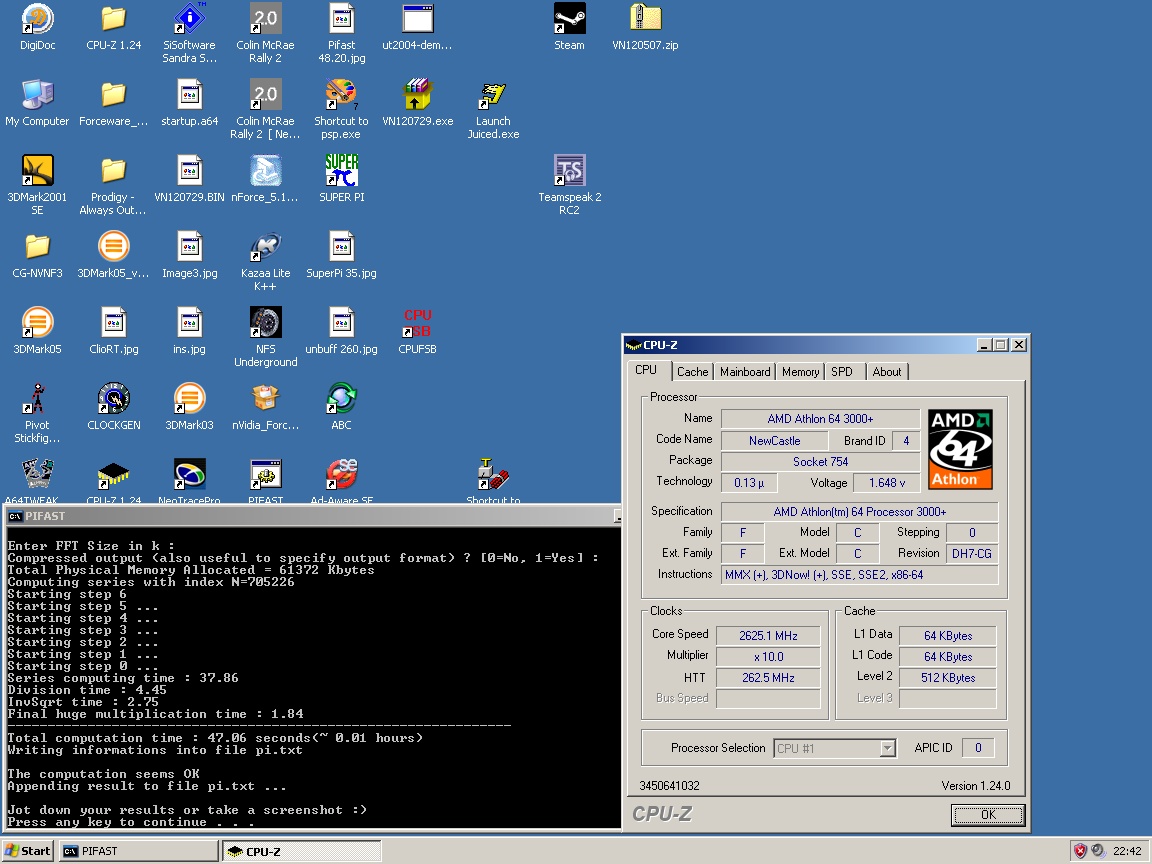Open the CPUFSB shortcut icon

[417, 331]
